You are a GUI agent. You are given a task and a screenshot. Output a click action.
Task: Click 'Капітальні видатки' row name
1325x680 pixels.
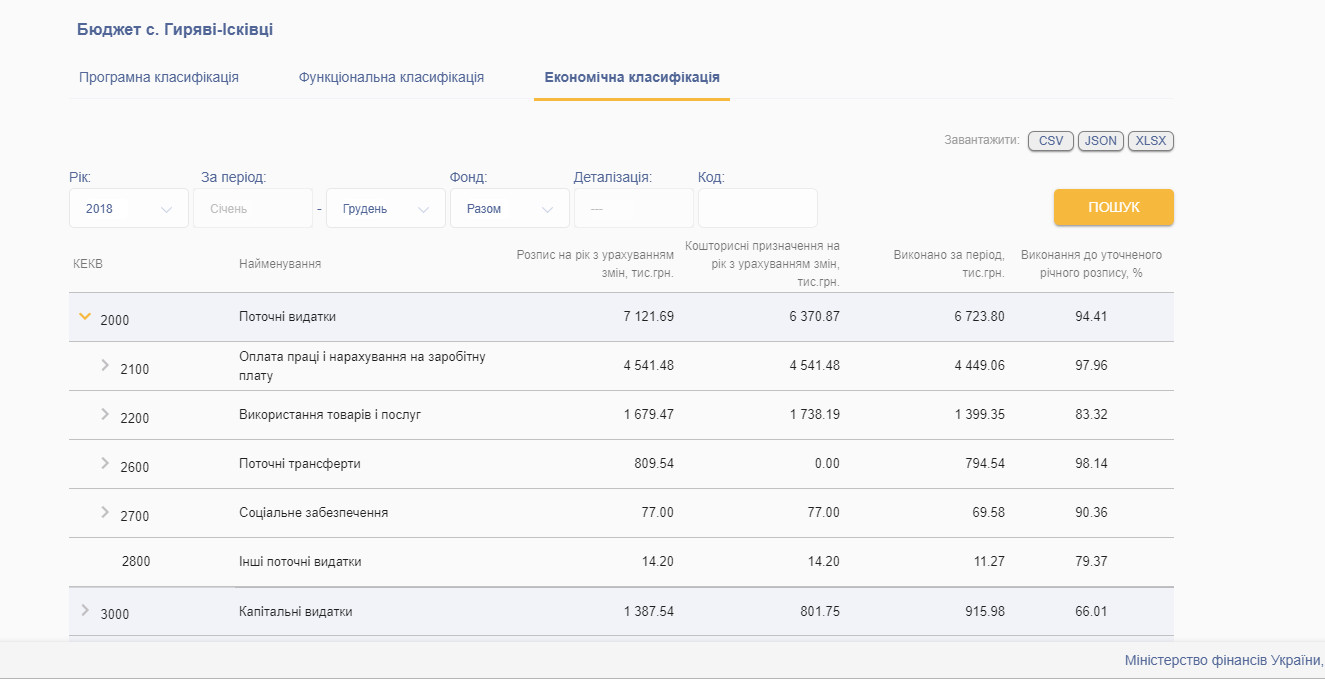coord(296,612)
